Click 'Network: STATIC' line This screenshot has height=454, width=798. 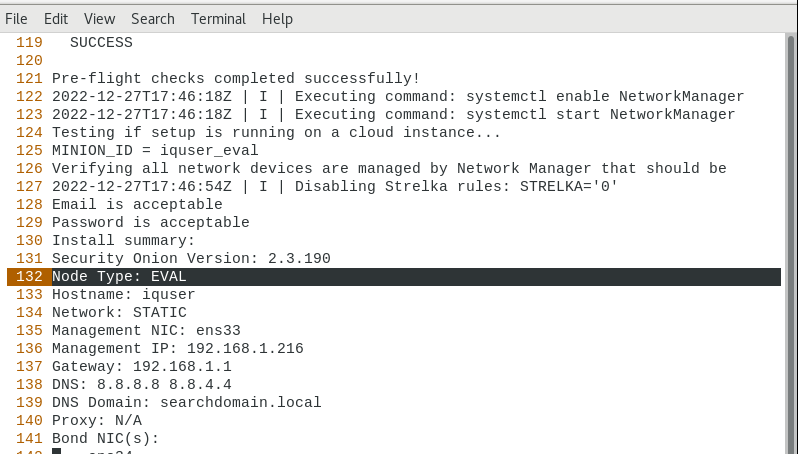[120, 313]
